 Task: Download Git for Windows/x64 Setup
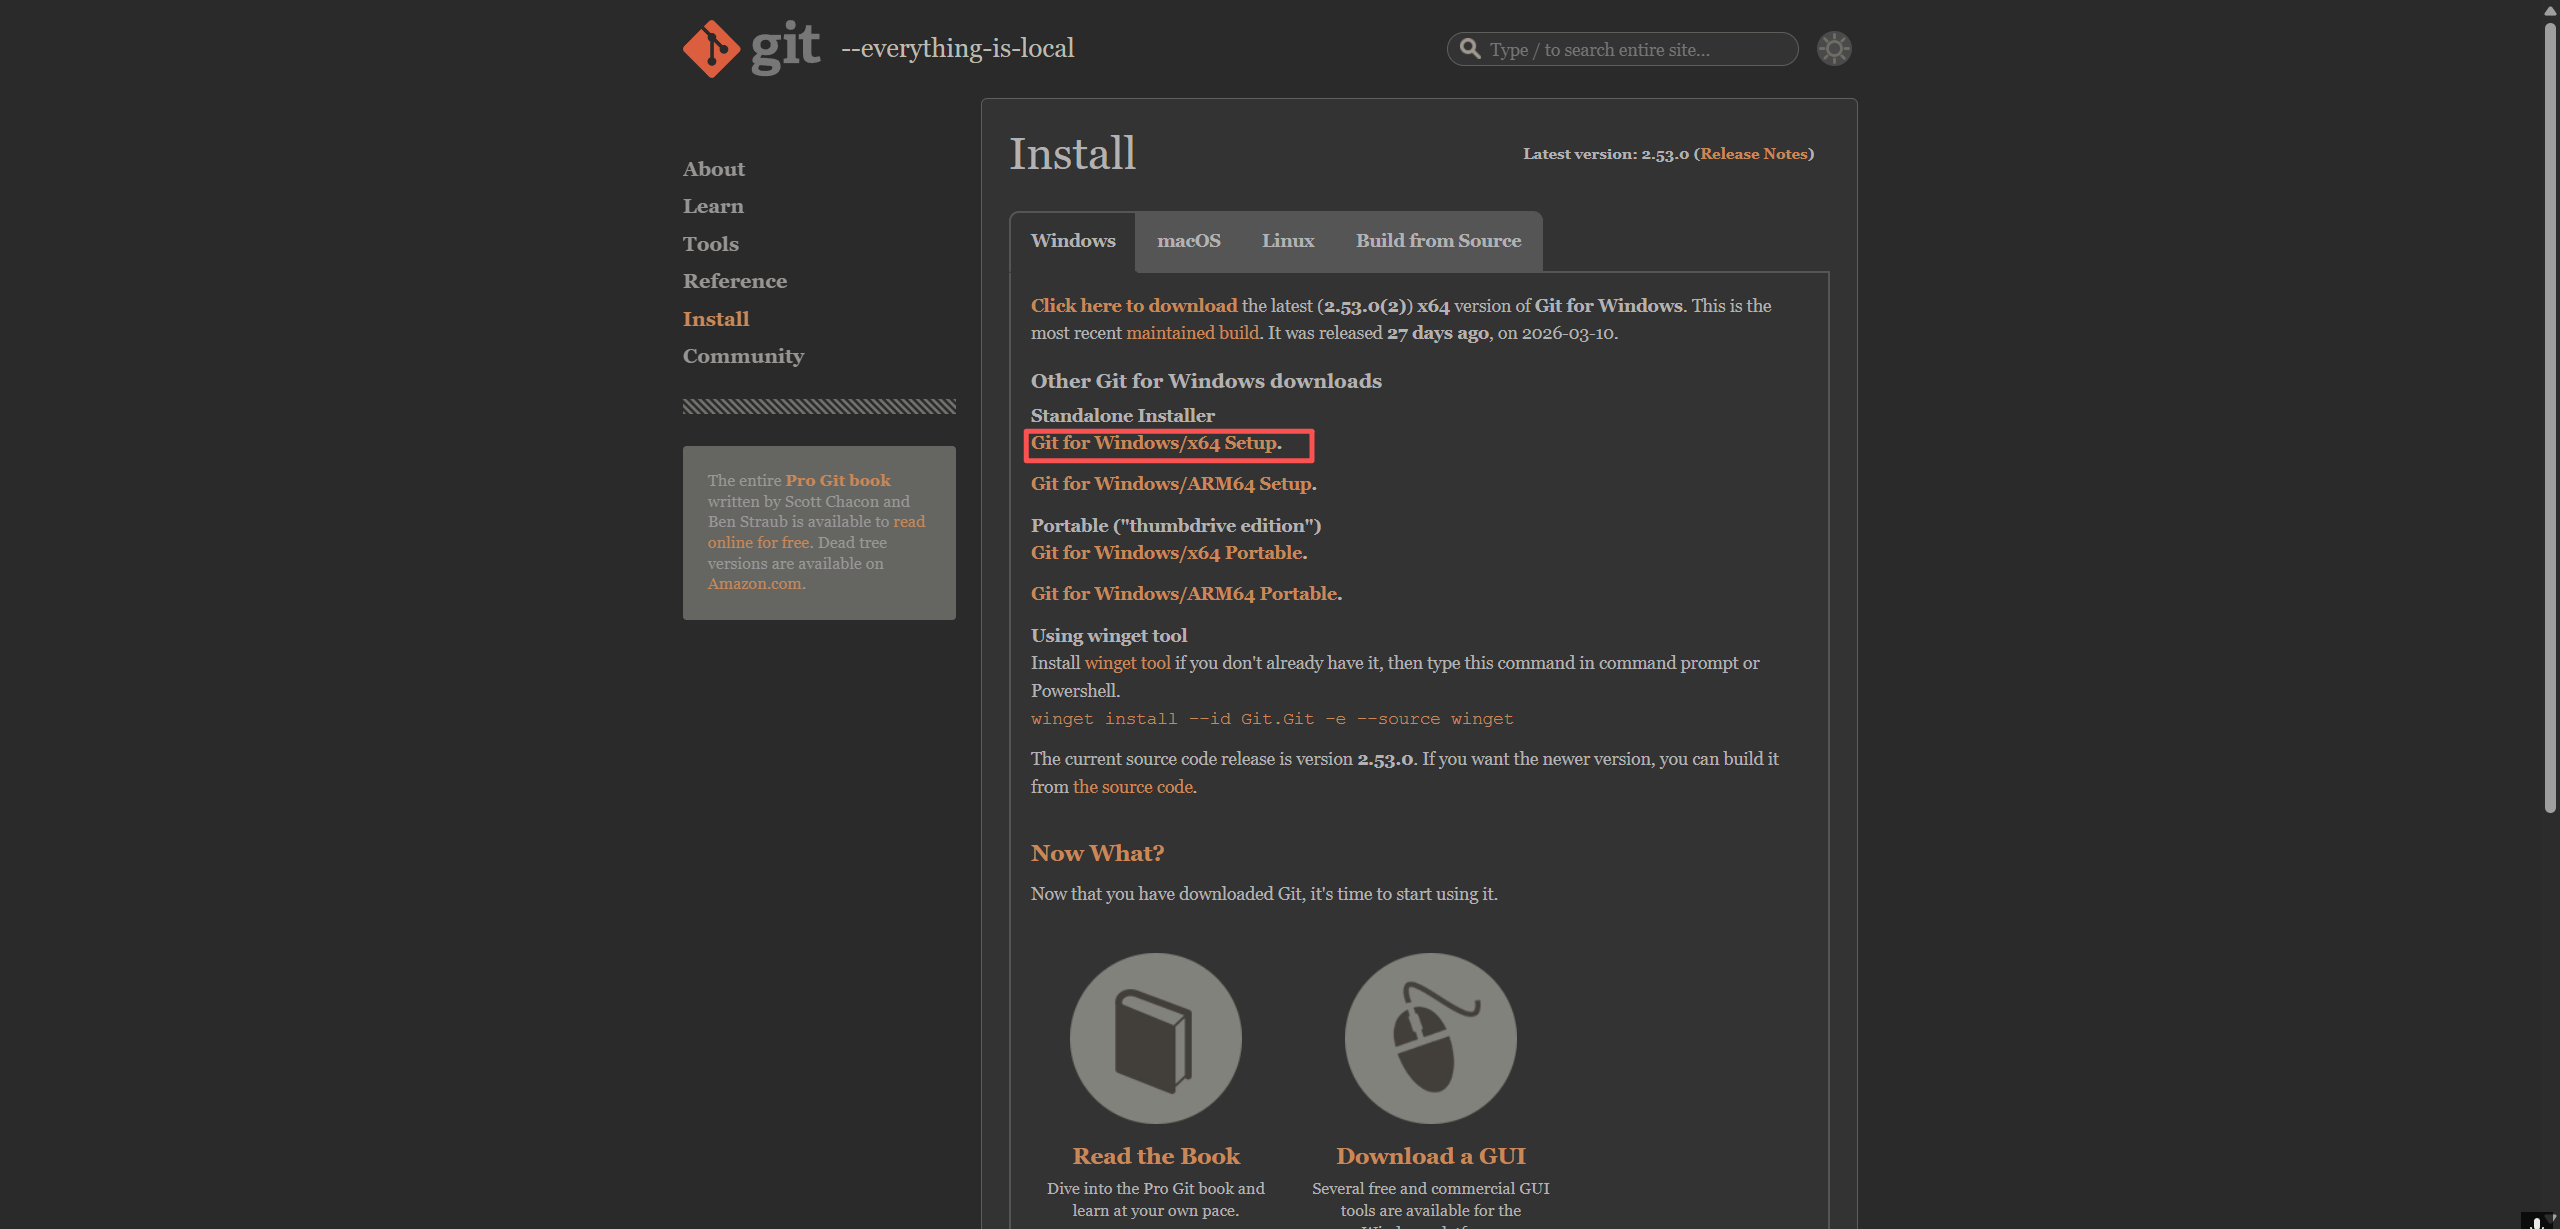(x=1154, y=443)
